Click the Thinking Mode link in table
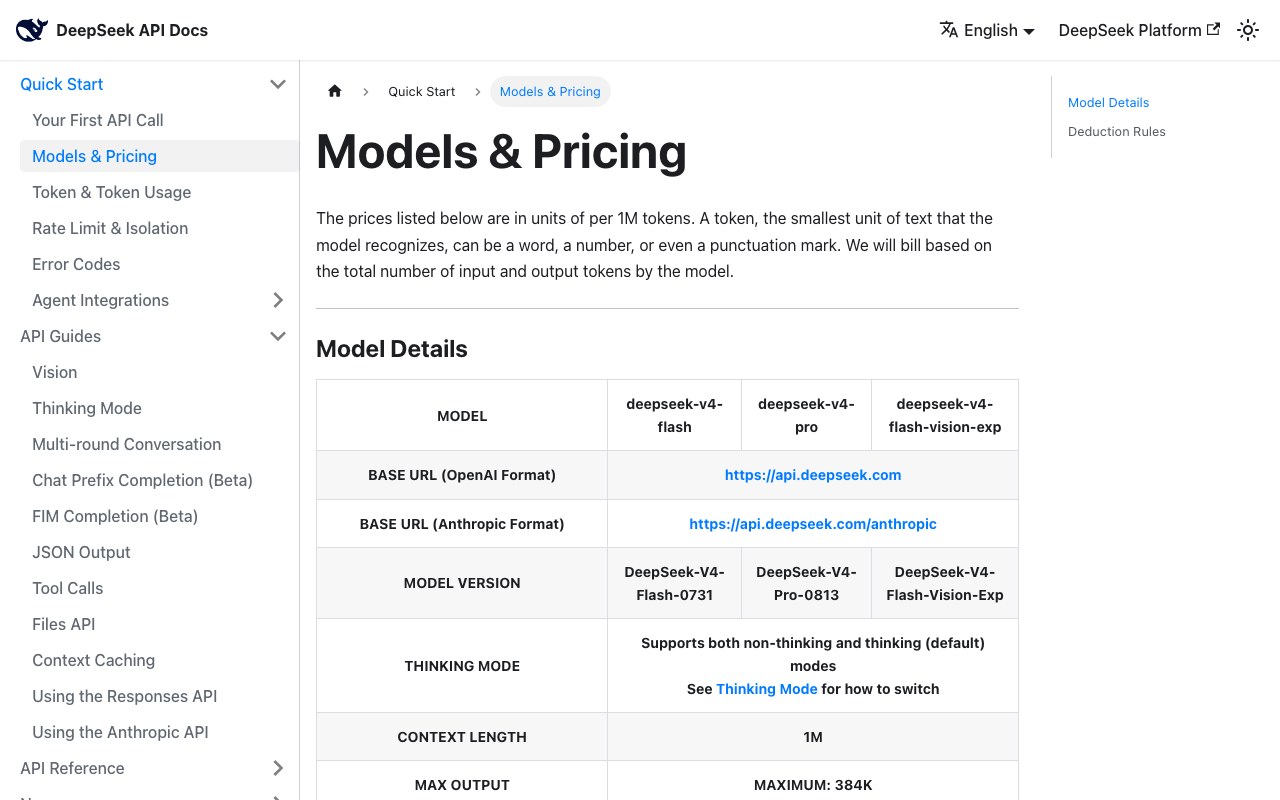This screenshot has width=1280, height=800. click(x=767, y=689)
